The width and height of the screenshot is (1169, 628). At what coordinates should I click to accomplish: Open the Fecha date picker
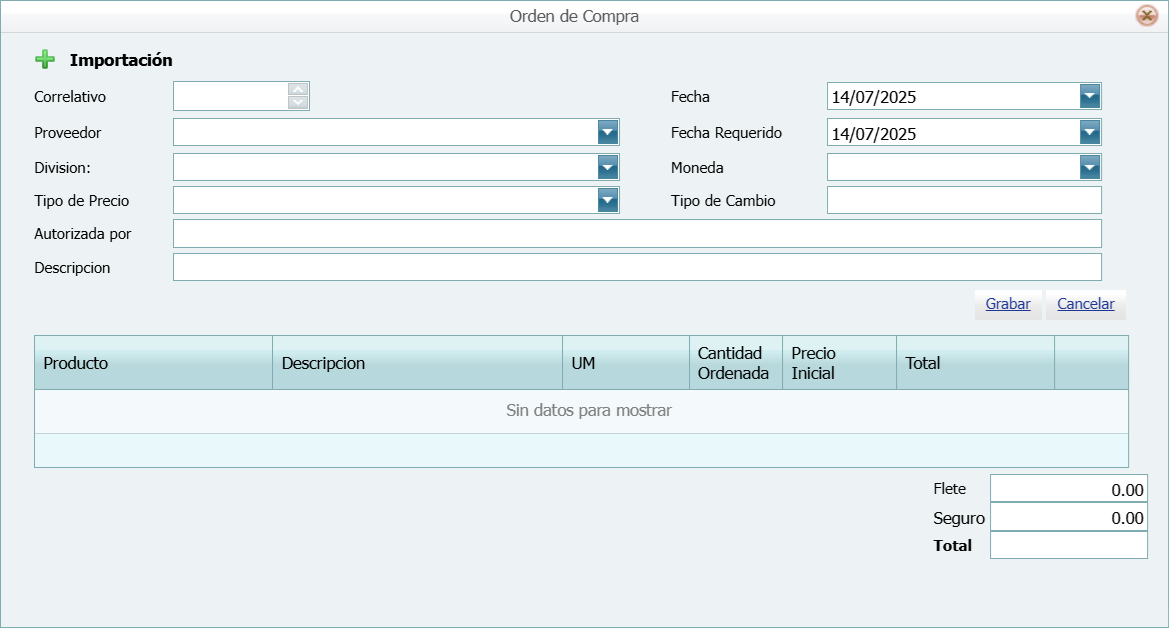click(1090, 96)
